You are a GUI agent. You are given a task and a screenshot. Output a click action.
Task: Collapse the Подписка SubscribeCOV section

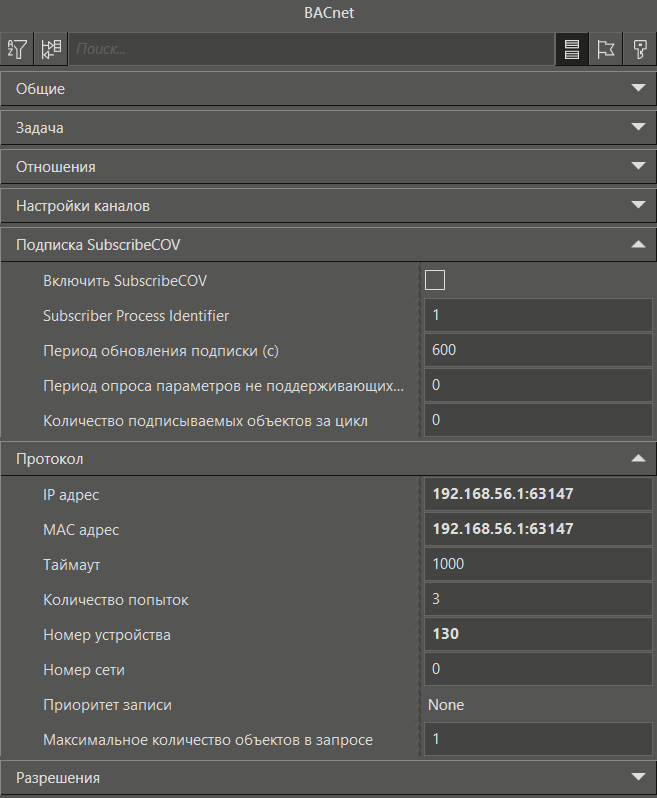(x=328, y=245)
